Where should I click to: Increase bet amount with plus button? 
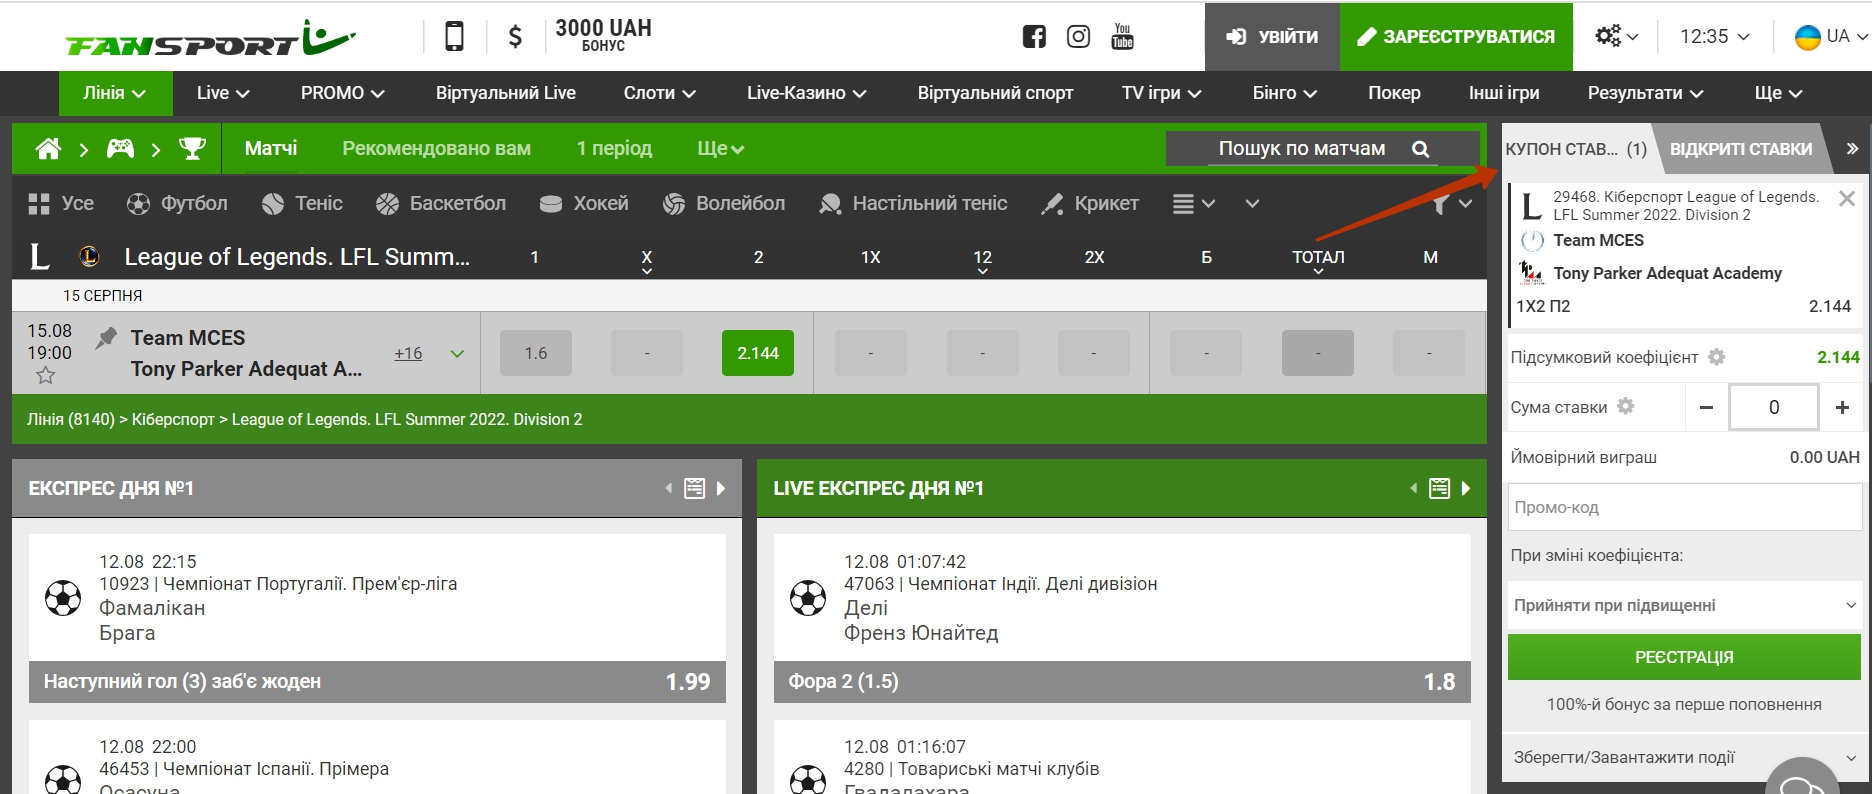point(1842,407)
